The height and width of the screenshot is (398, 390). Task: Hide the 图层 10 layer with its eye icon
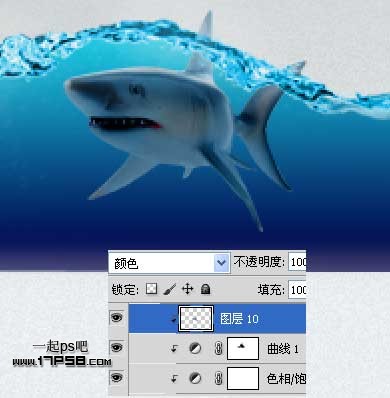117,318
